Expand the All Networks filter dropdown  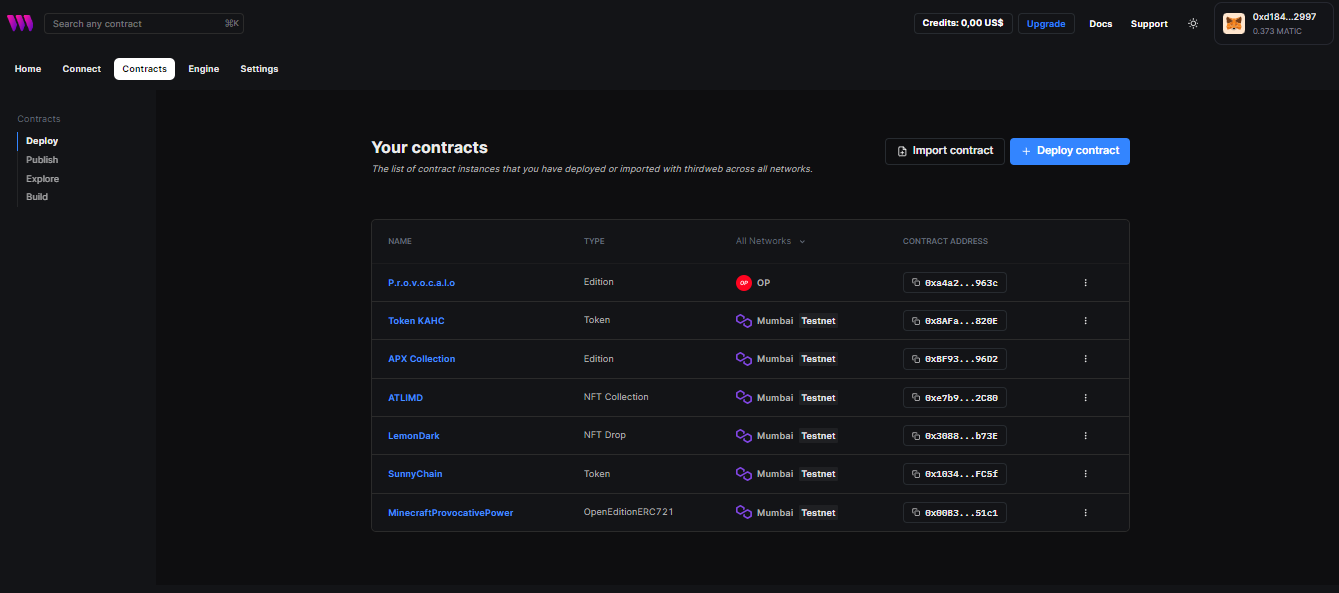click(x=770, y=241)
